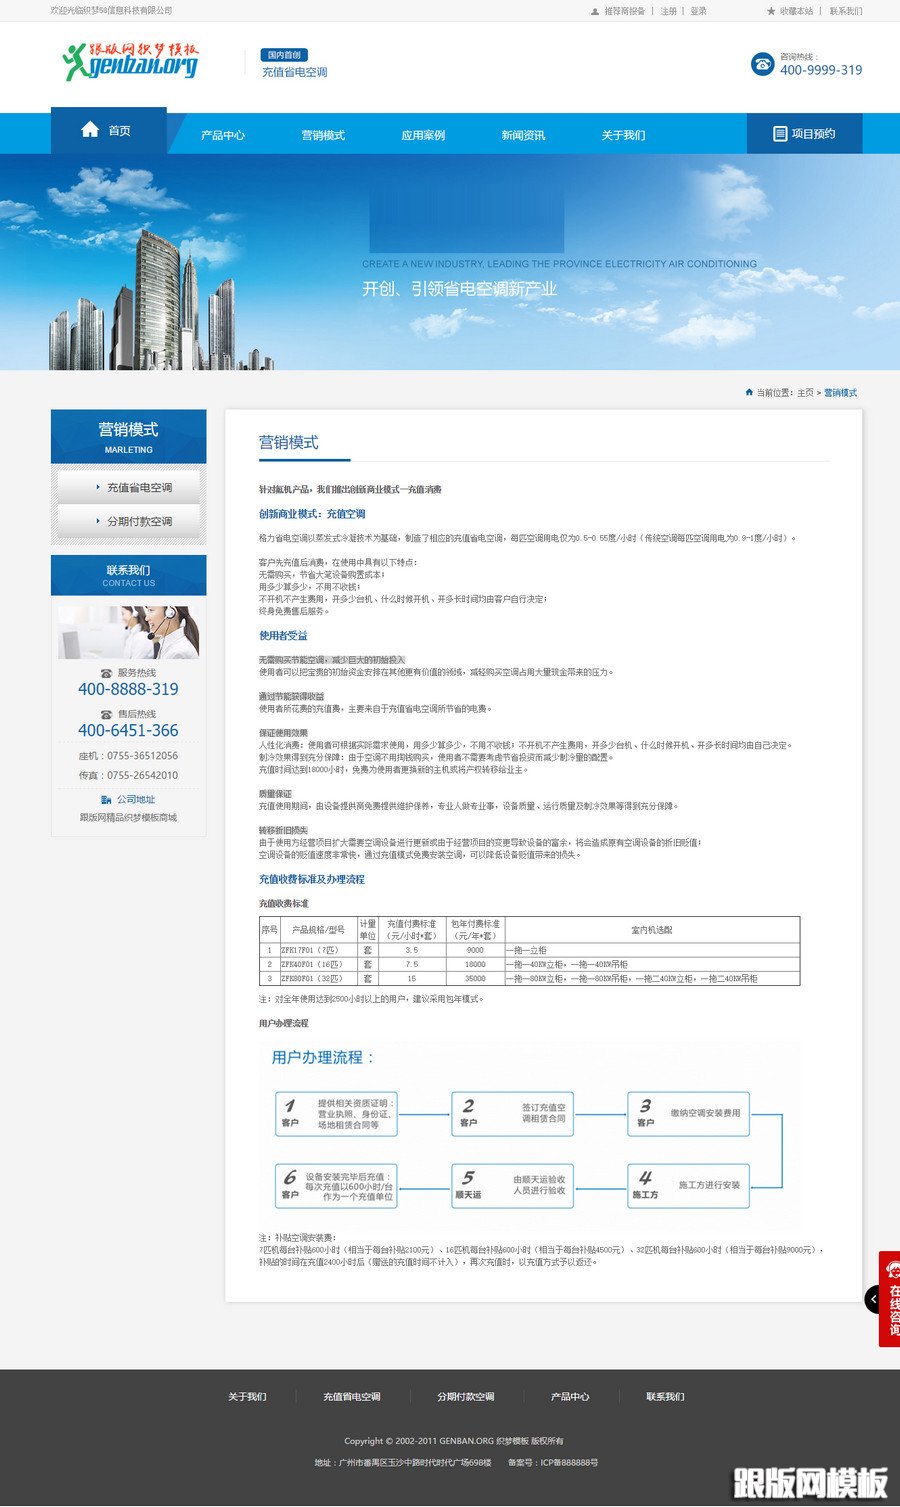The image size is (900, 1507).
Task: Click step 5 box 由顺天运验收人员进行验收
Action: tap(512, 1186)
